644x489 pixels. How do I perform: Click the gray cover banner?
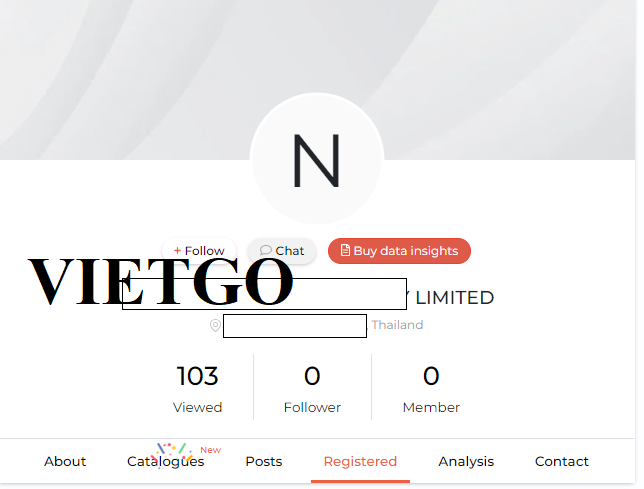point(120,70)
